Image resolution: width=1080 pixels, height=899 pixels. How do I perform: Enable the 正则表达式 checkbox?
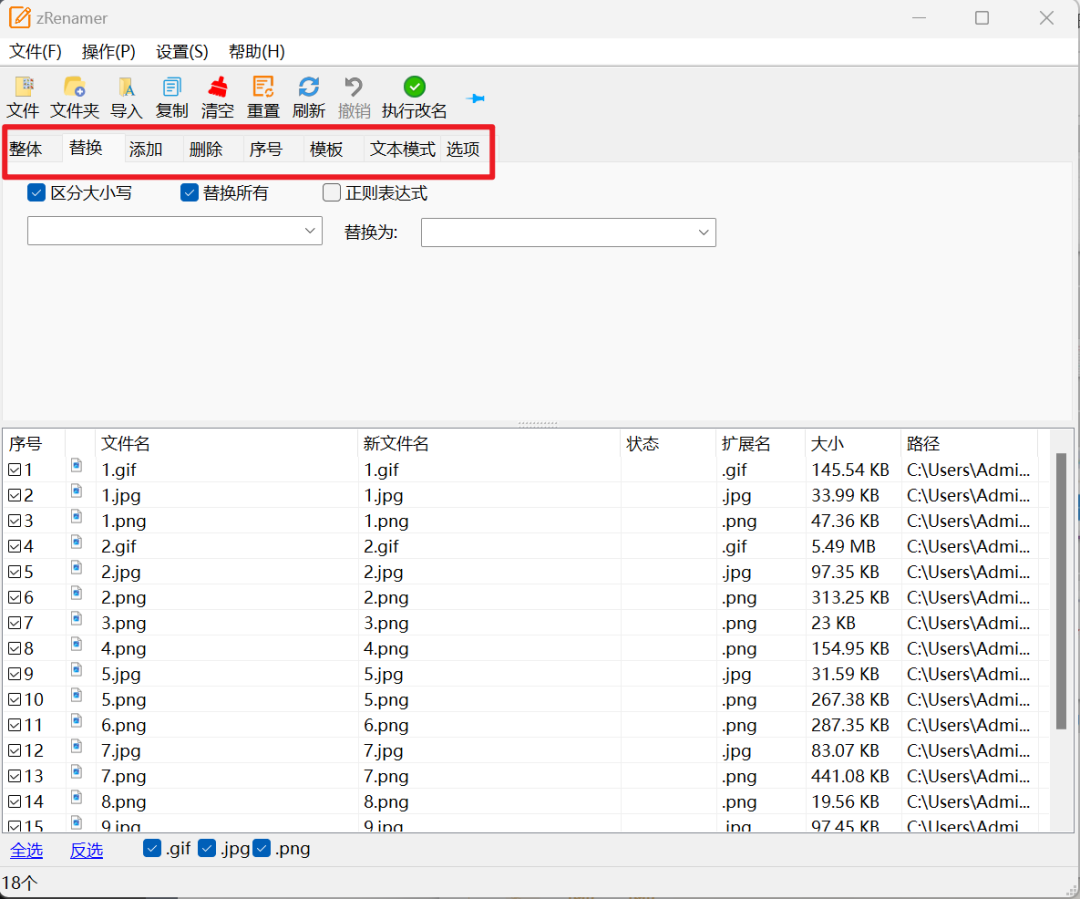click(331, 192)
